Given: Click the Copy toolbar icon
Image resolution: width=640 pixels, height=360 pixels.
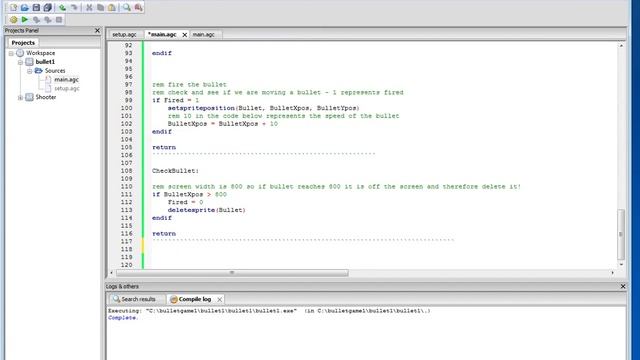Looking at the screenshot, I should tap(100, 7).
